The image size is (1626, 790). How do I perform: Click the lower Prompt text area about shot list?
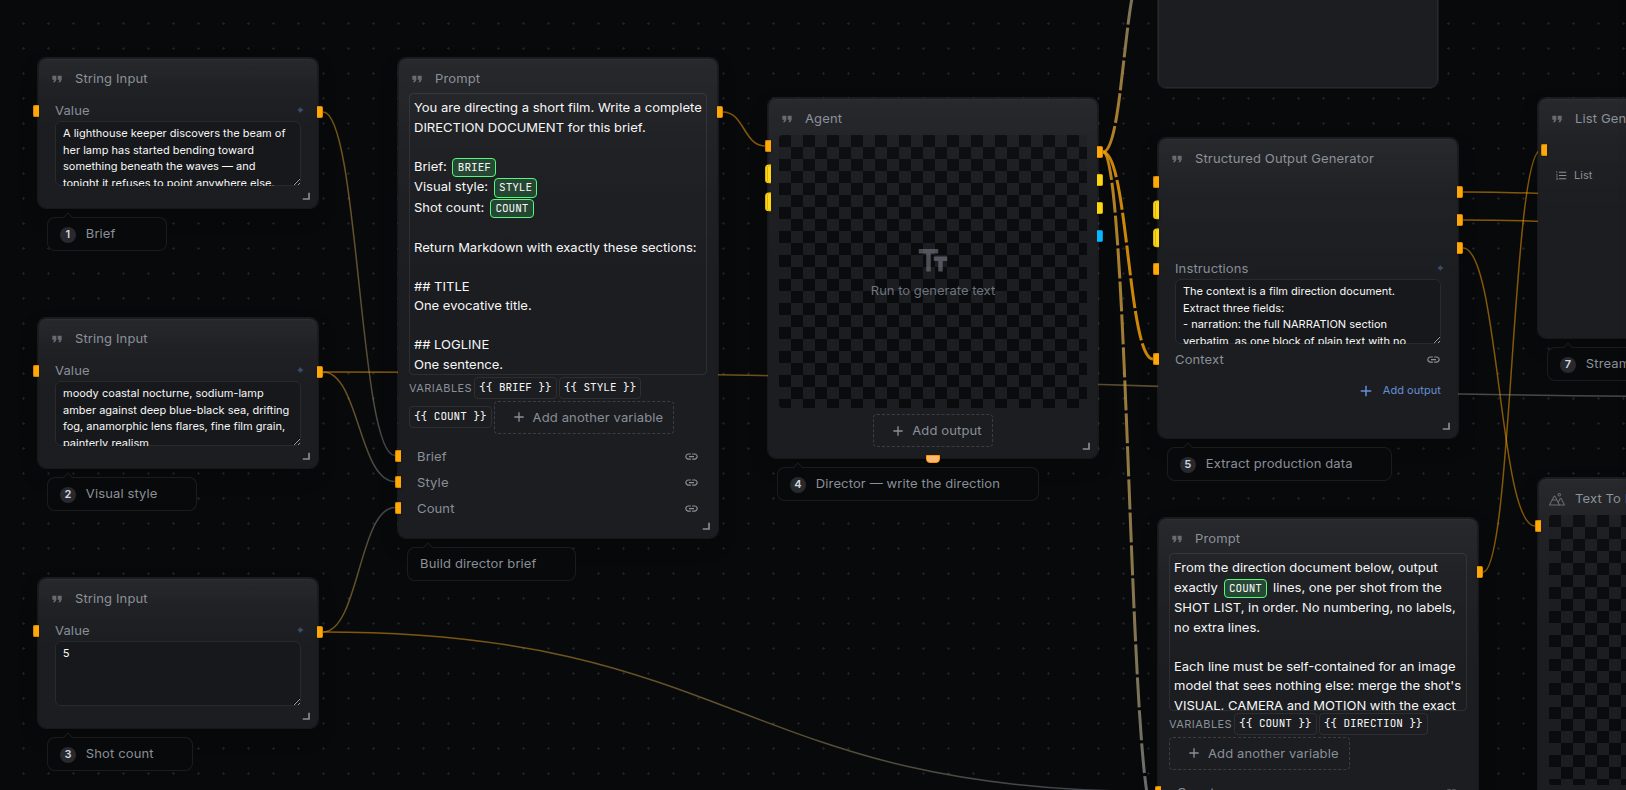tap(1318, 632)
